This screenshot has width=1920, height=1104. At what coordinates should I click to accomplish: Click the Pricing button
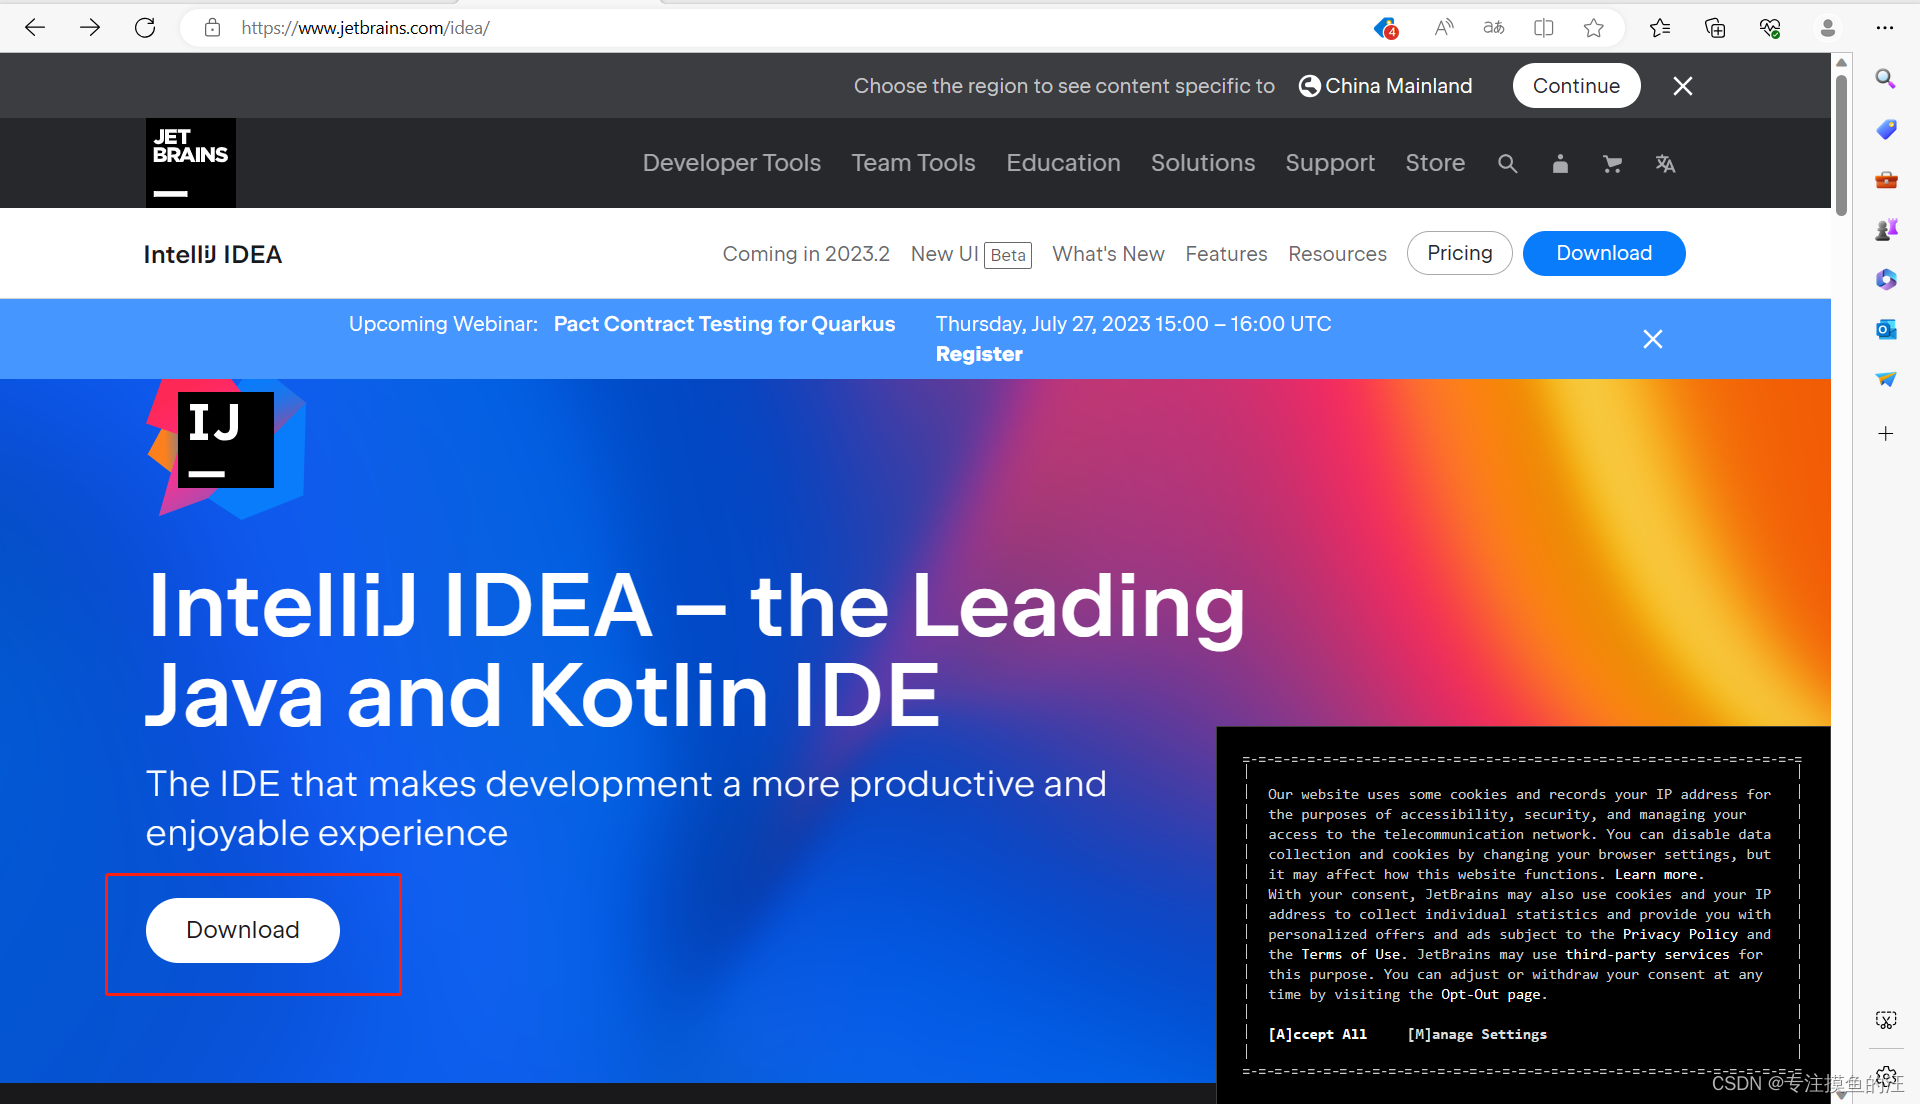pyautogui.click(x=1460, y=253)
